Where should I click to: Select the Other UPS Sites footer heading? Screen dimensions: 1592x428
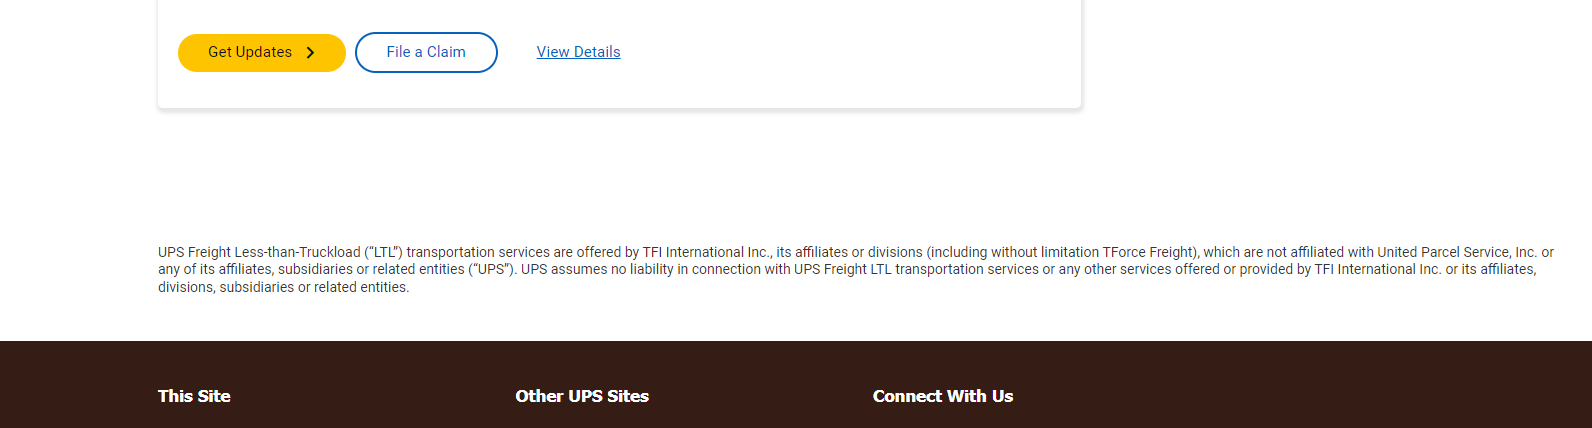[x=582, y=396]
